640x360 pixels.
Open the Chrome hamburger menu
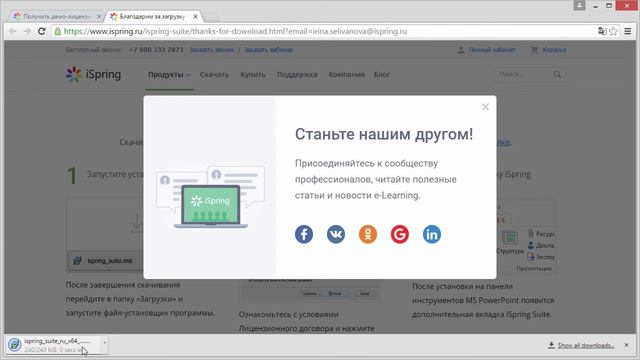[x=628, y=31]
